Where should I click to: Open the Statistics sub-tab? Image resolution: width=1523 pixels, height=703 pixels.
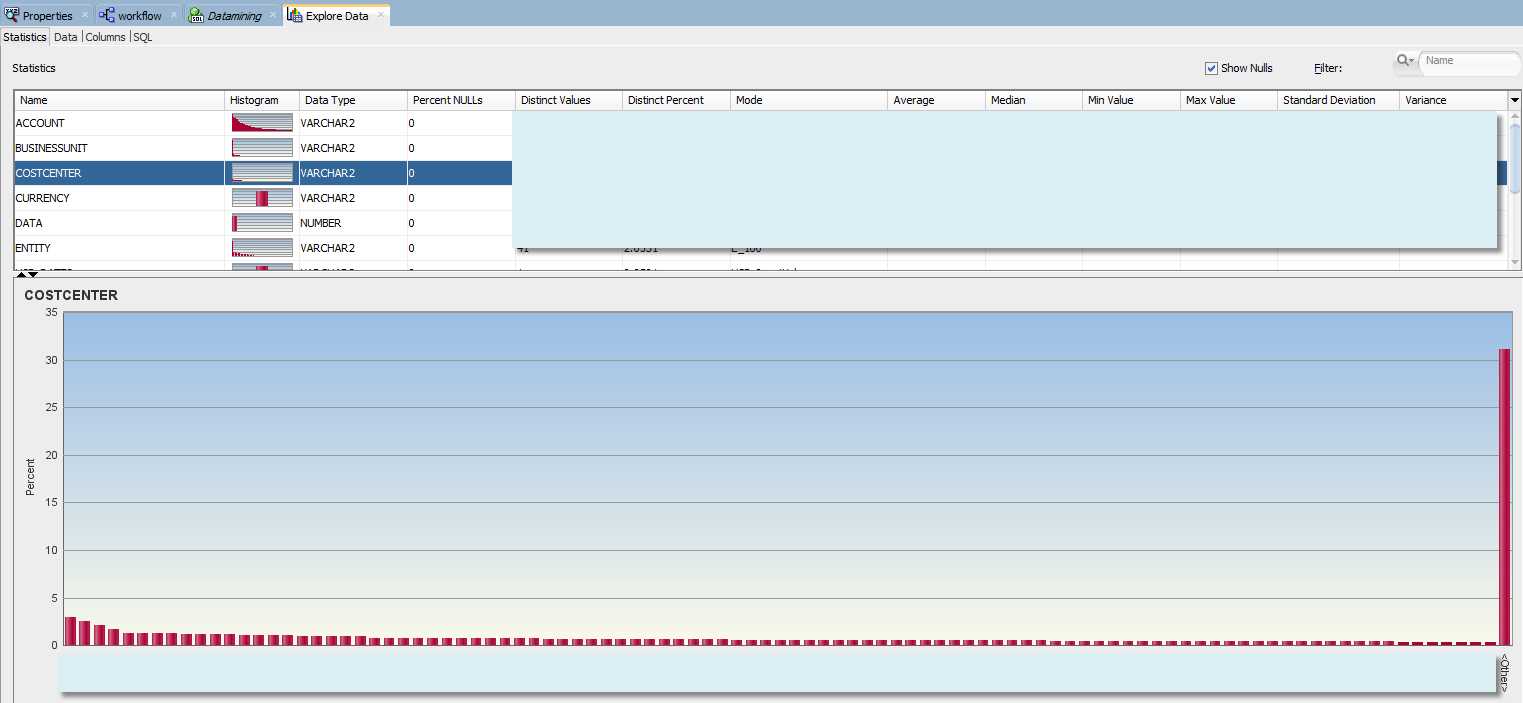(25, 37)
